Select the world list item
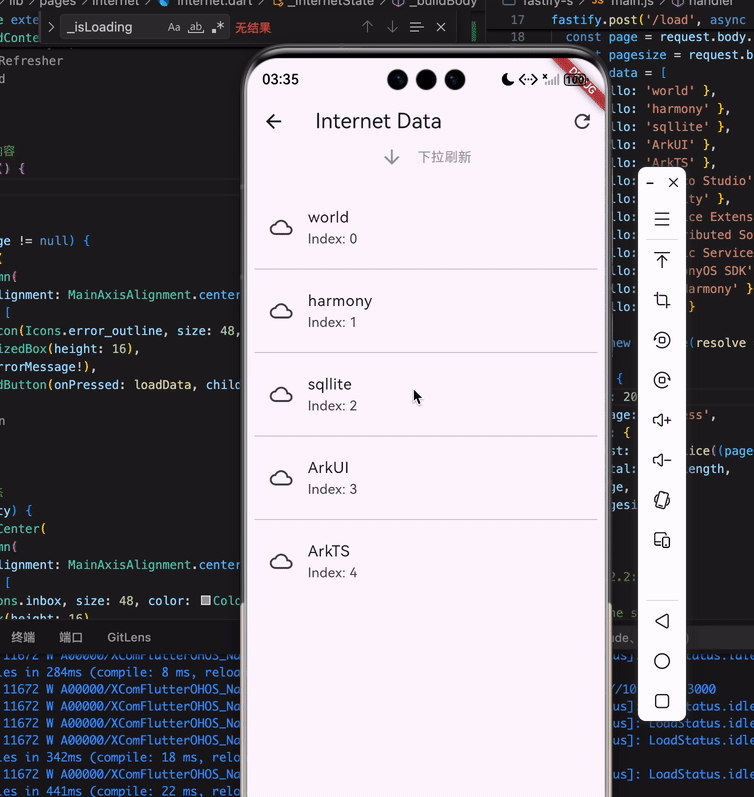The width and height of the screenshot is (754, 797). pyautogui.click(x=426, y=228)
